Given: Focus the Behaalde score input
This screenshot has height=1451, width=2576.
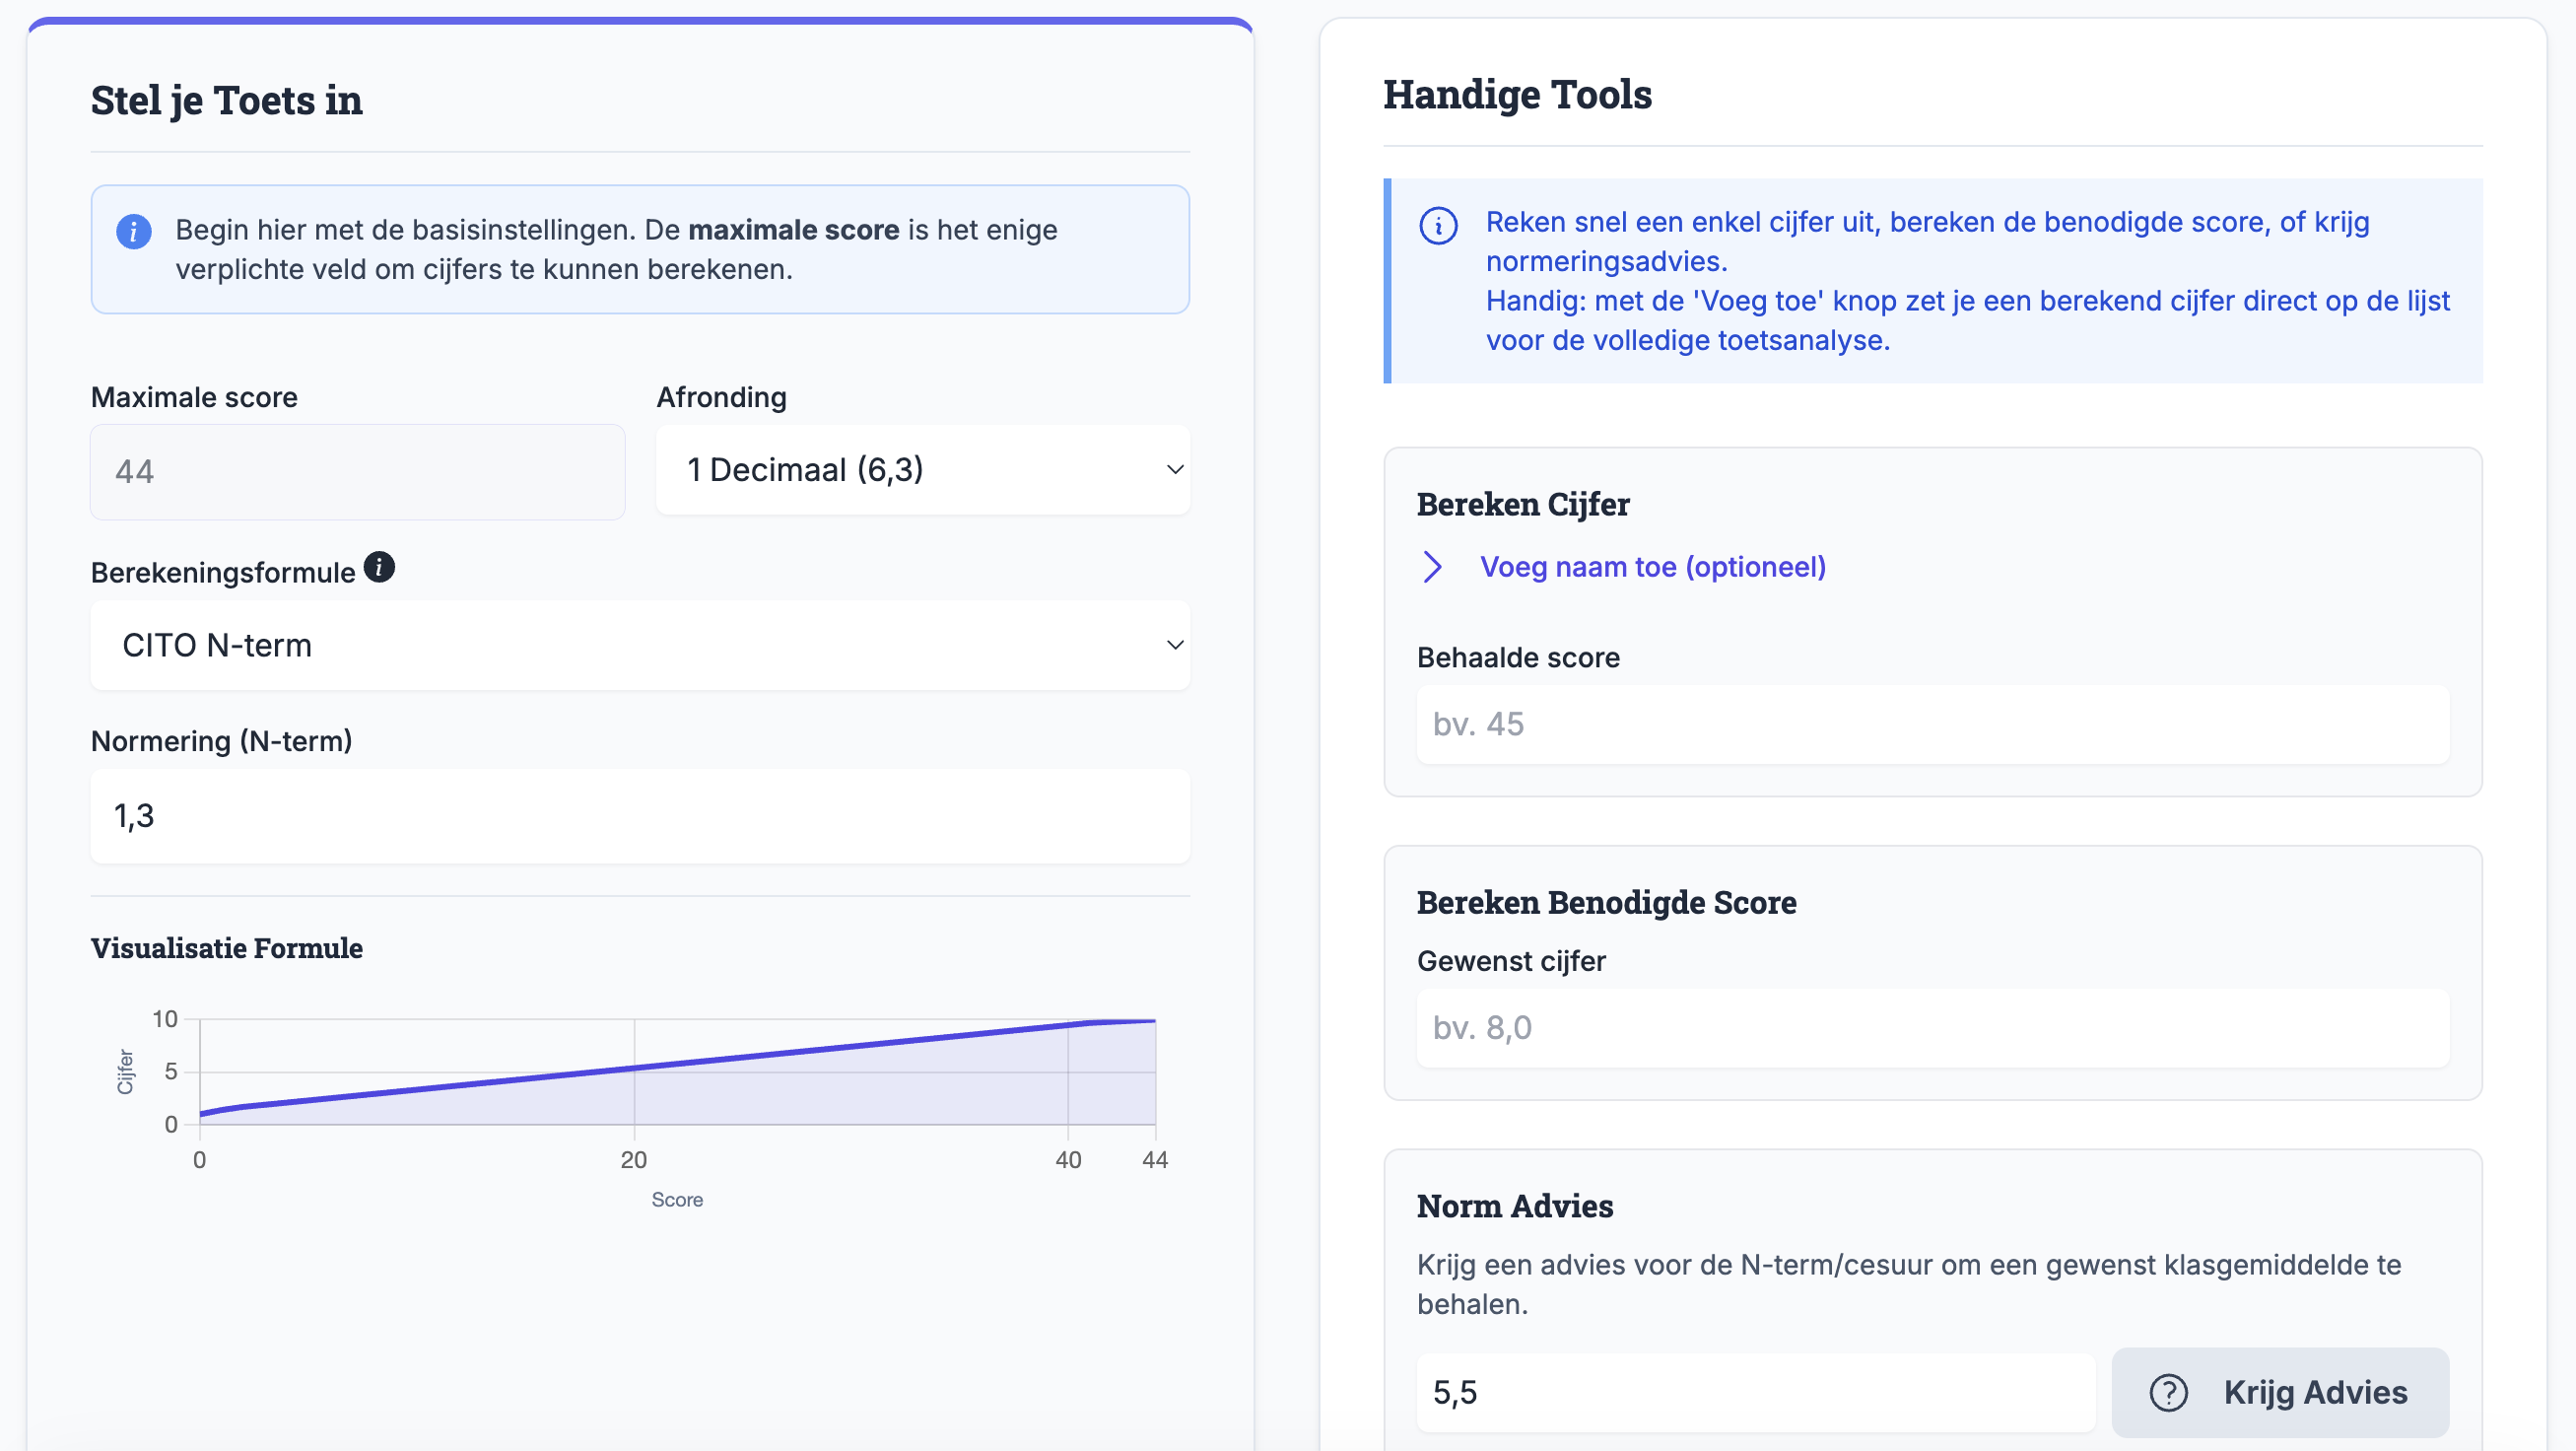Looking at the screenshot, I should [x=1932, y=724].
